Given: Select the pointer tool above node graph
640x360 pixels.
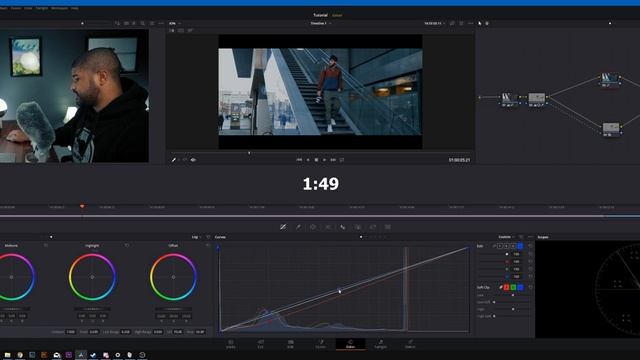Looking at the screenshot, I should coord(480,23).
